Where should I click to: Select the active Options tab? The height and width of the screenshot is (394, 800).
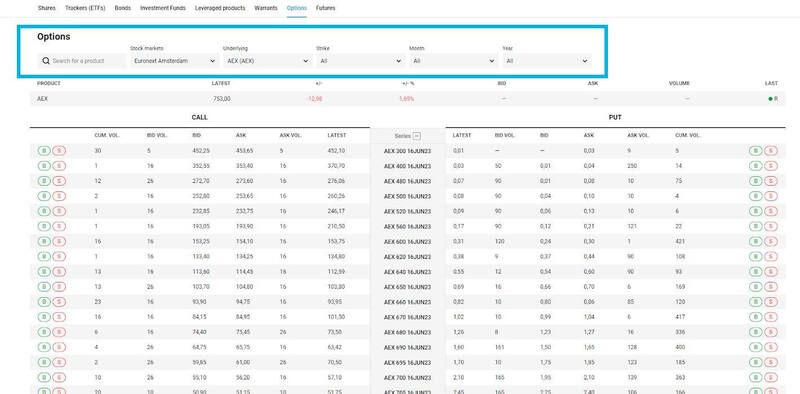[x=296, y=8]
